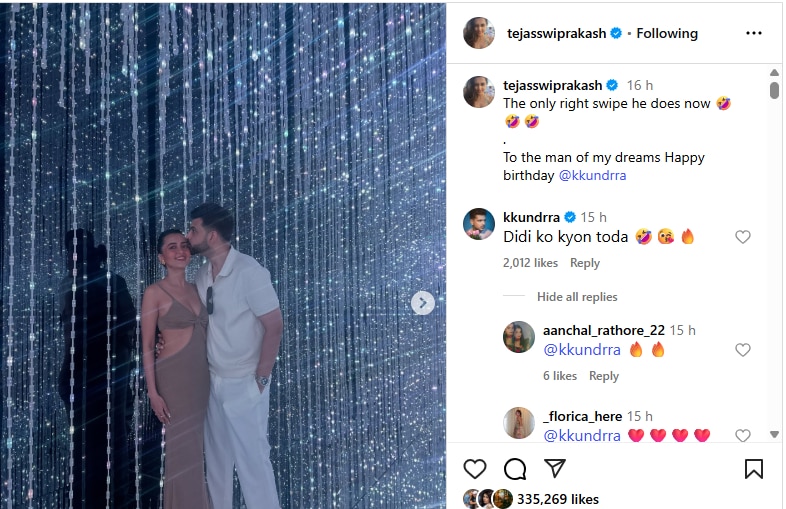Open tejasswiprakash profile picture in header
The width and height of the screenshot is (786, 509).
[479, 33]
